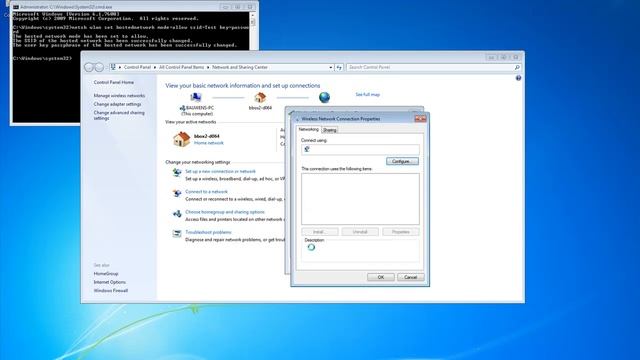The image size is (640, 360).
Task: Click the BAUWENS-PC computer icon
Action: point(196,97)
